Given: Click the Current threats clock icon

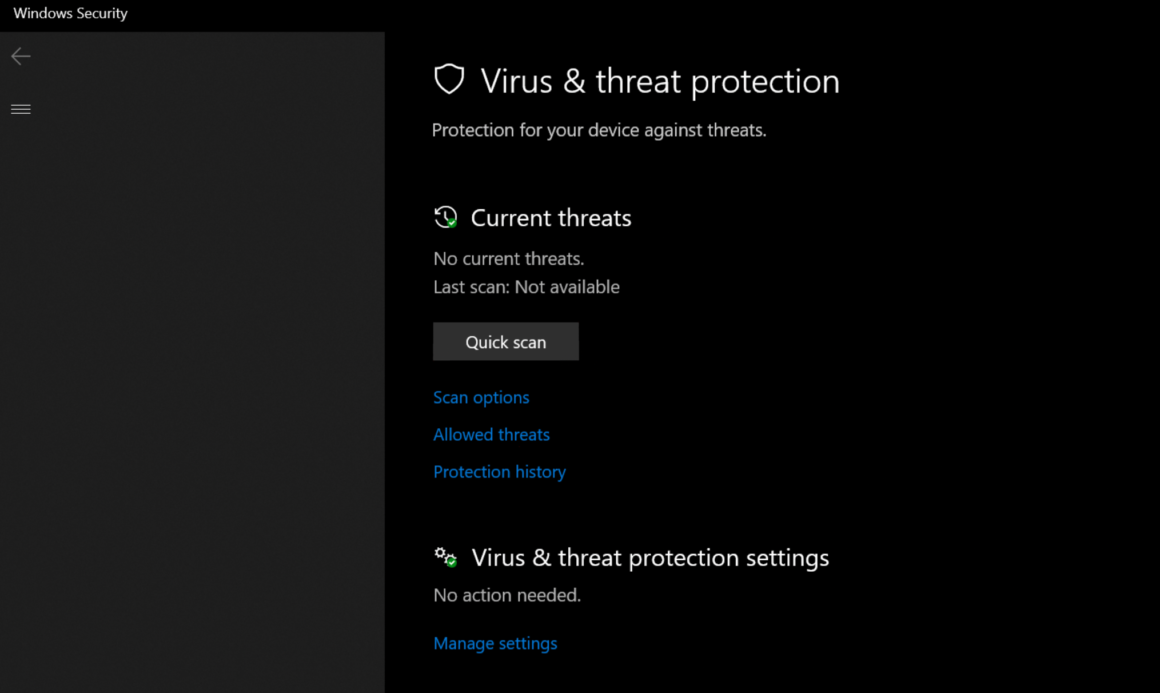Looking at the screenshot, I should tap(445, 217).
